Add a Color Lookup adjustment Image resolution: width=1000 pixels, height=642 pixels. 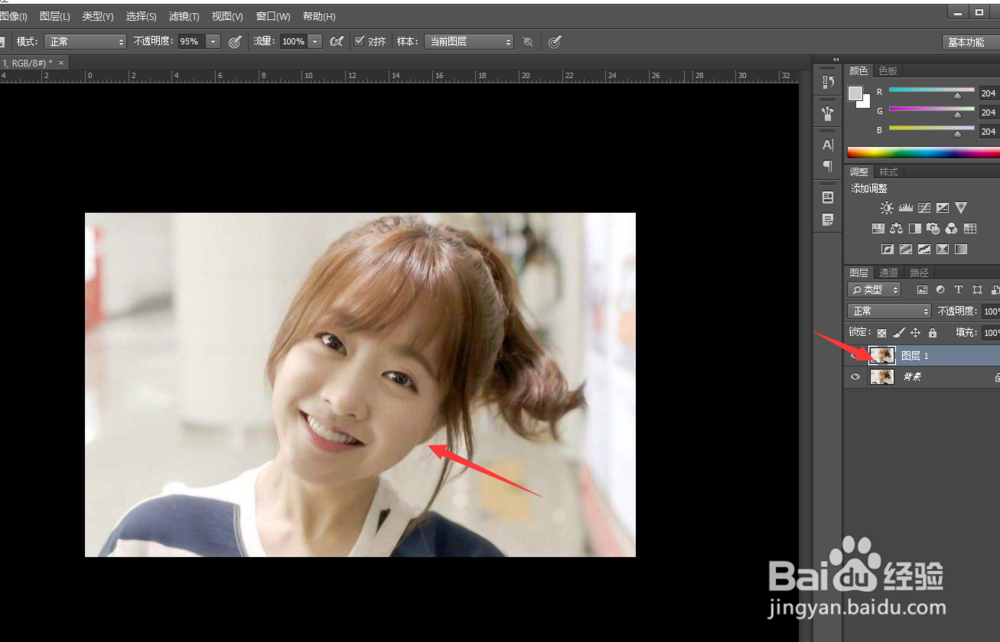pos(970,228)
